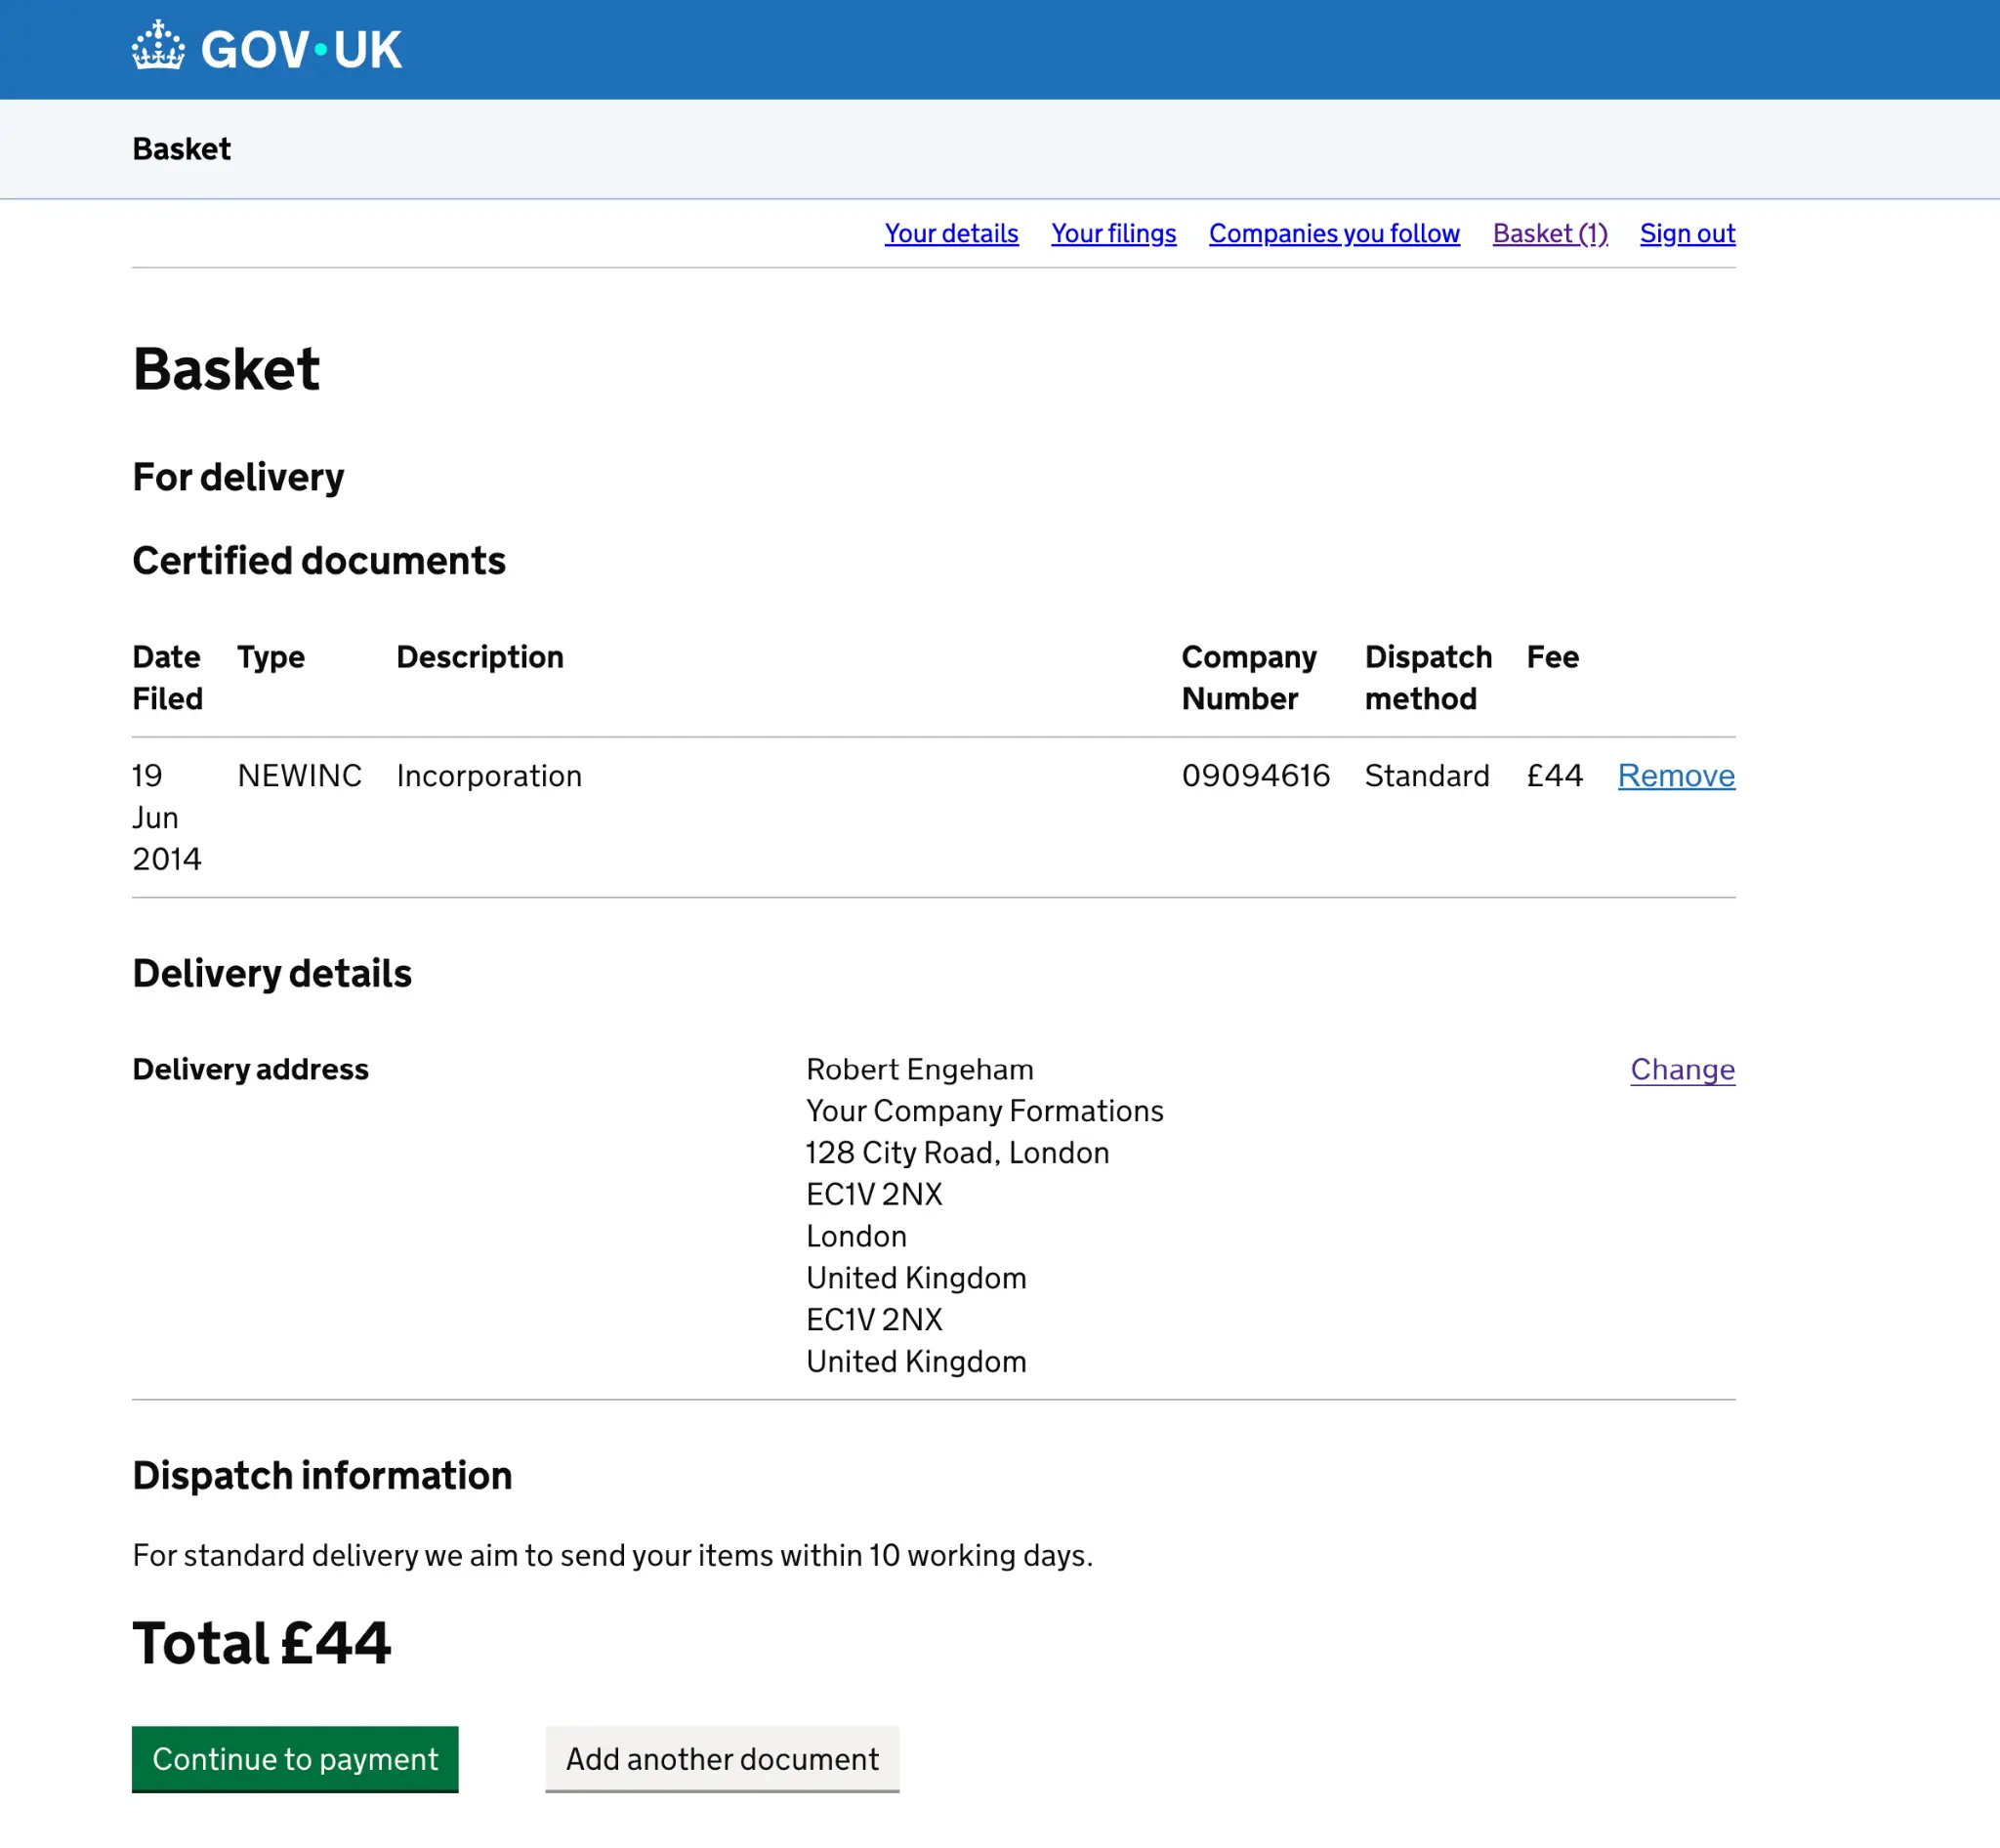Open Companies you follow
This screenshot has width=2000, height=1848.
(1334, 233)
